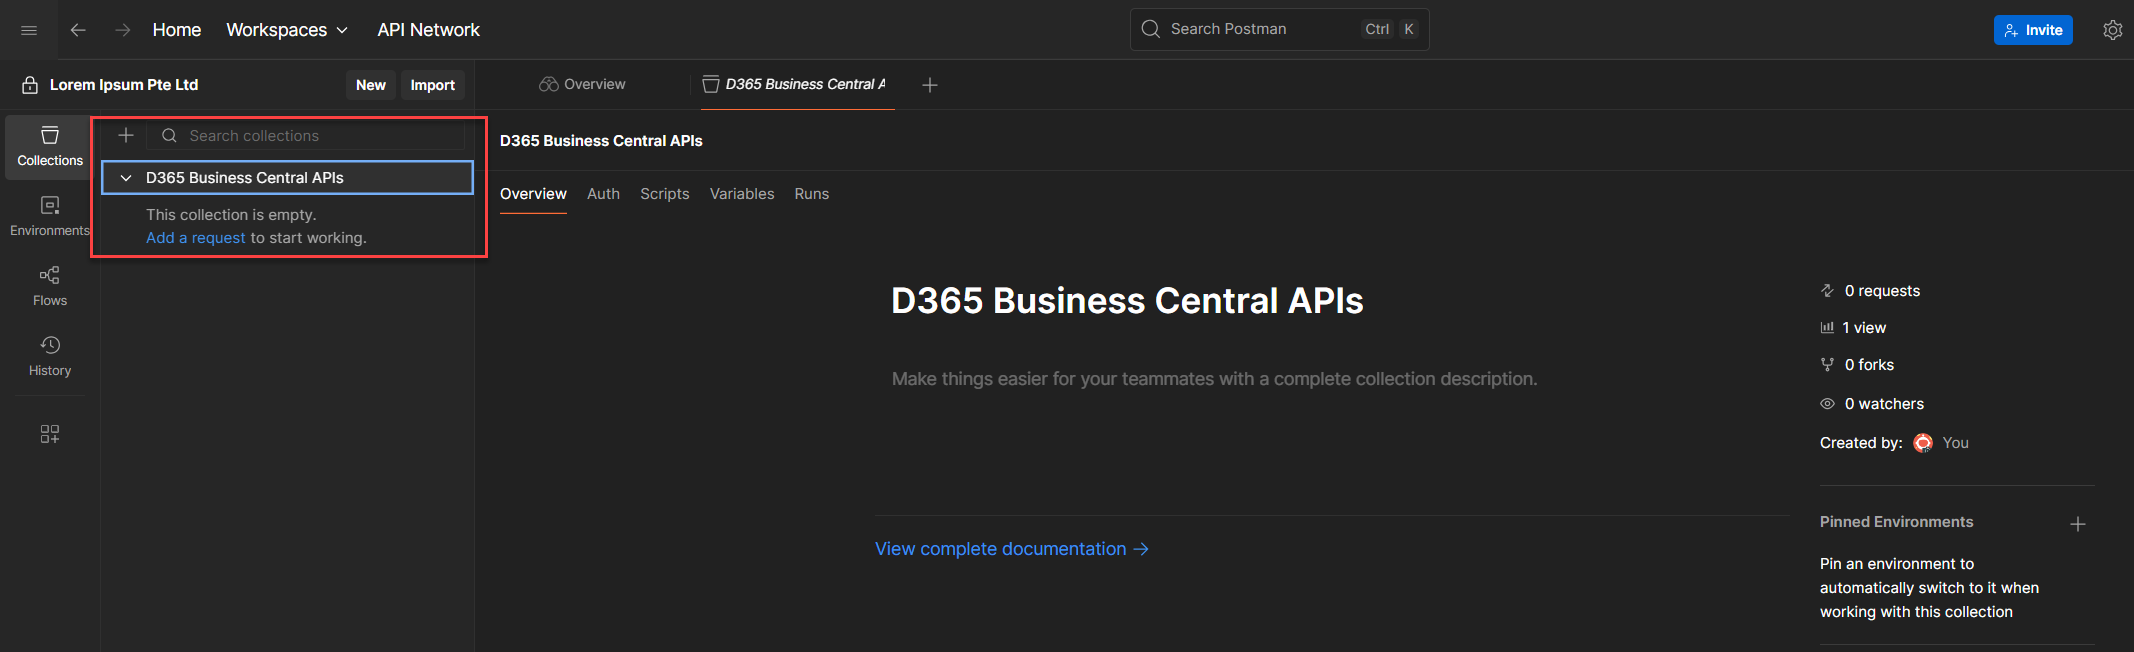Open the Workspaces dropdown
The image size is (2134, 652).
287,30
